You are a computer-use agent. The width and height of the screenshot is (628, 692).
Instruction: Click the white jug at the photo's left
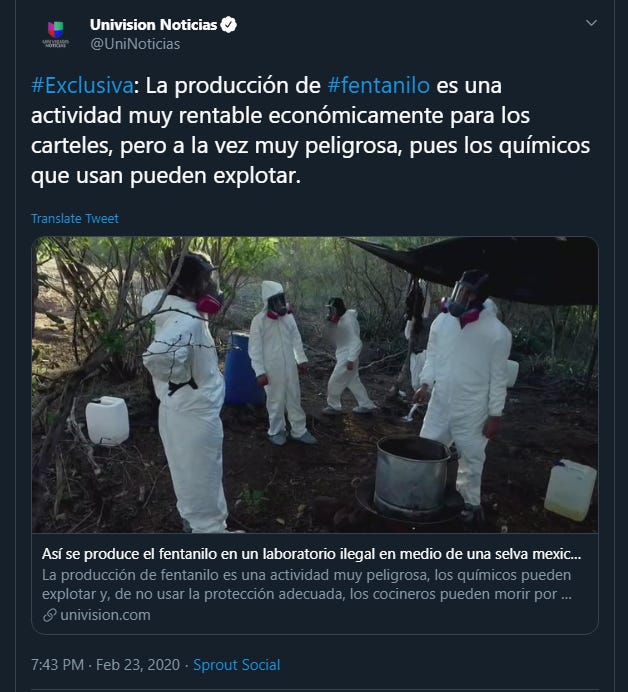click(107, 421)
